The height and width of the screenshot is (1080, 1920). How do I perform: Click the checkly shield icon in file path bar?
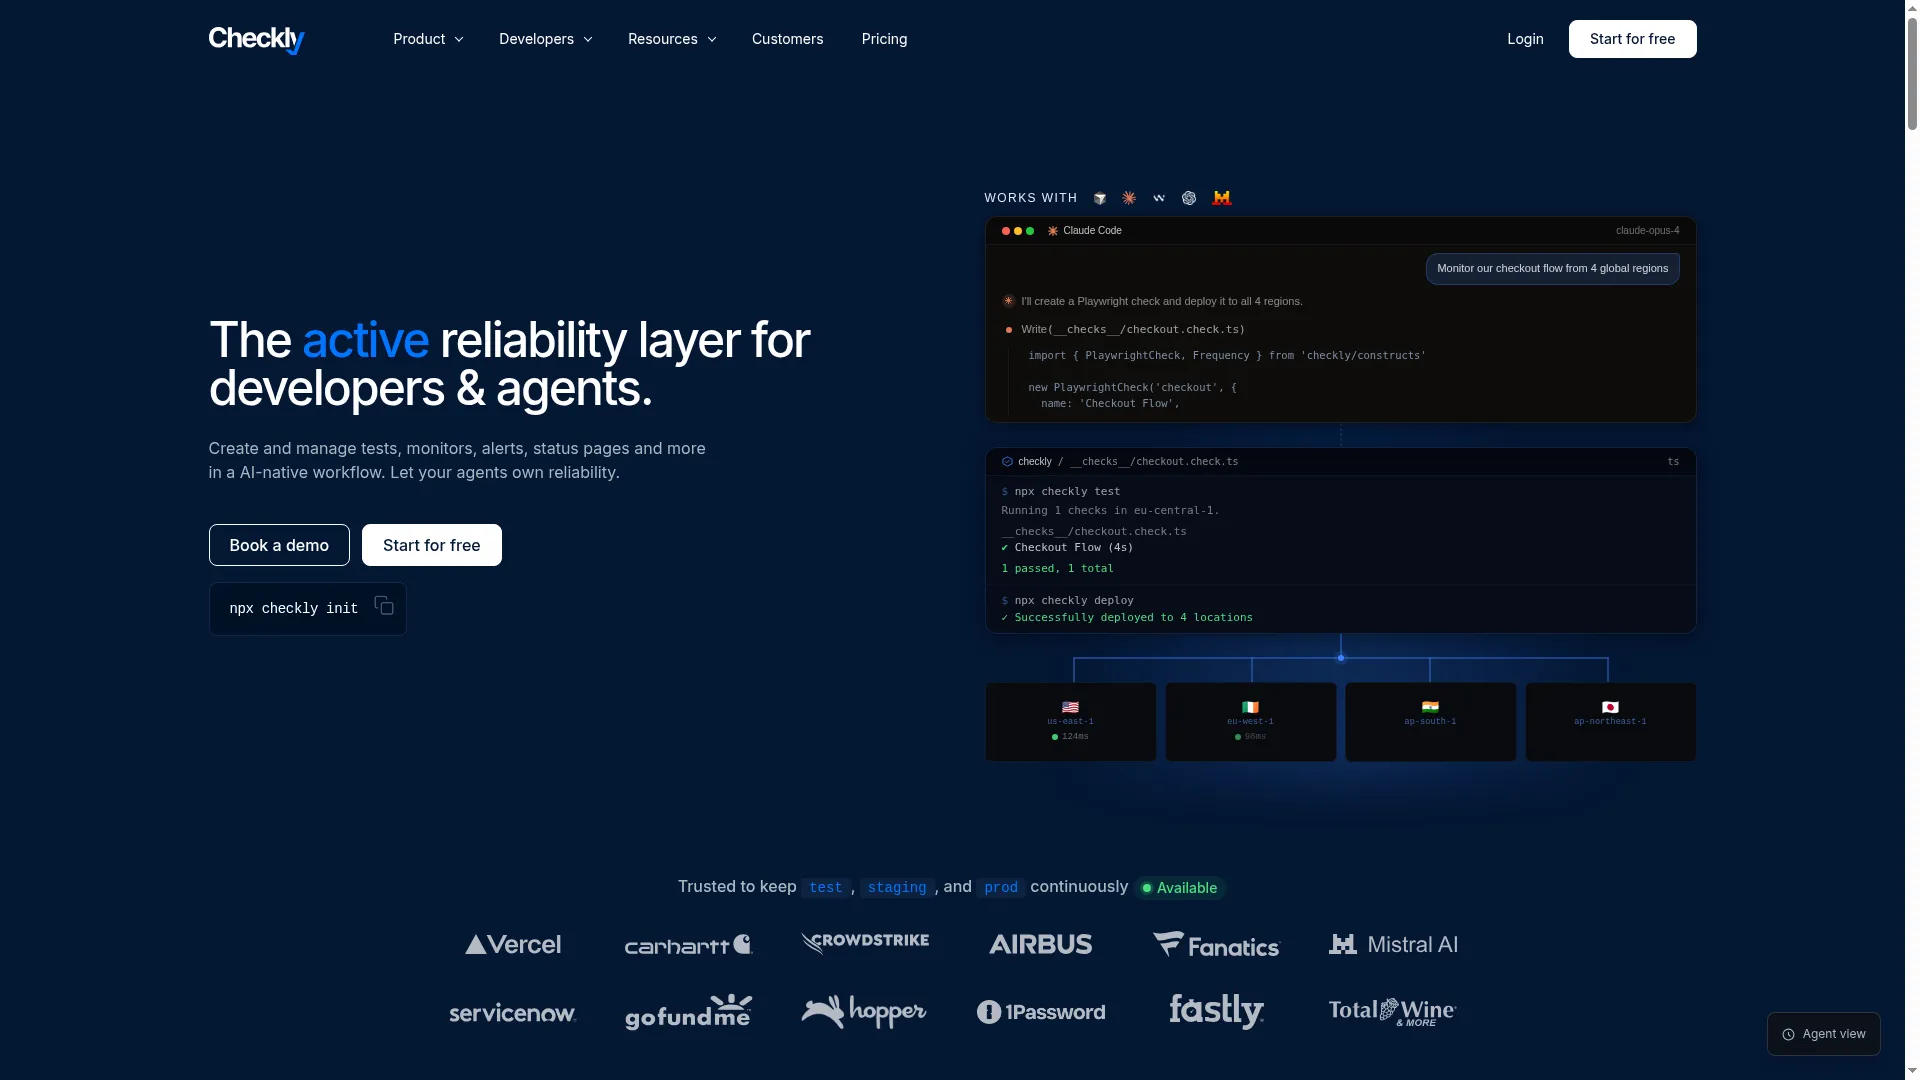pos(1007,461)
